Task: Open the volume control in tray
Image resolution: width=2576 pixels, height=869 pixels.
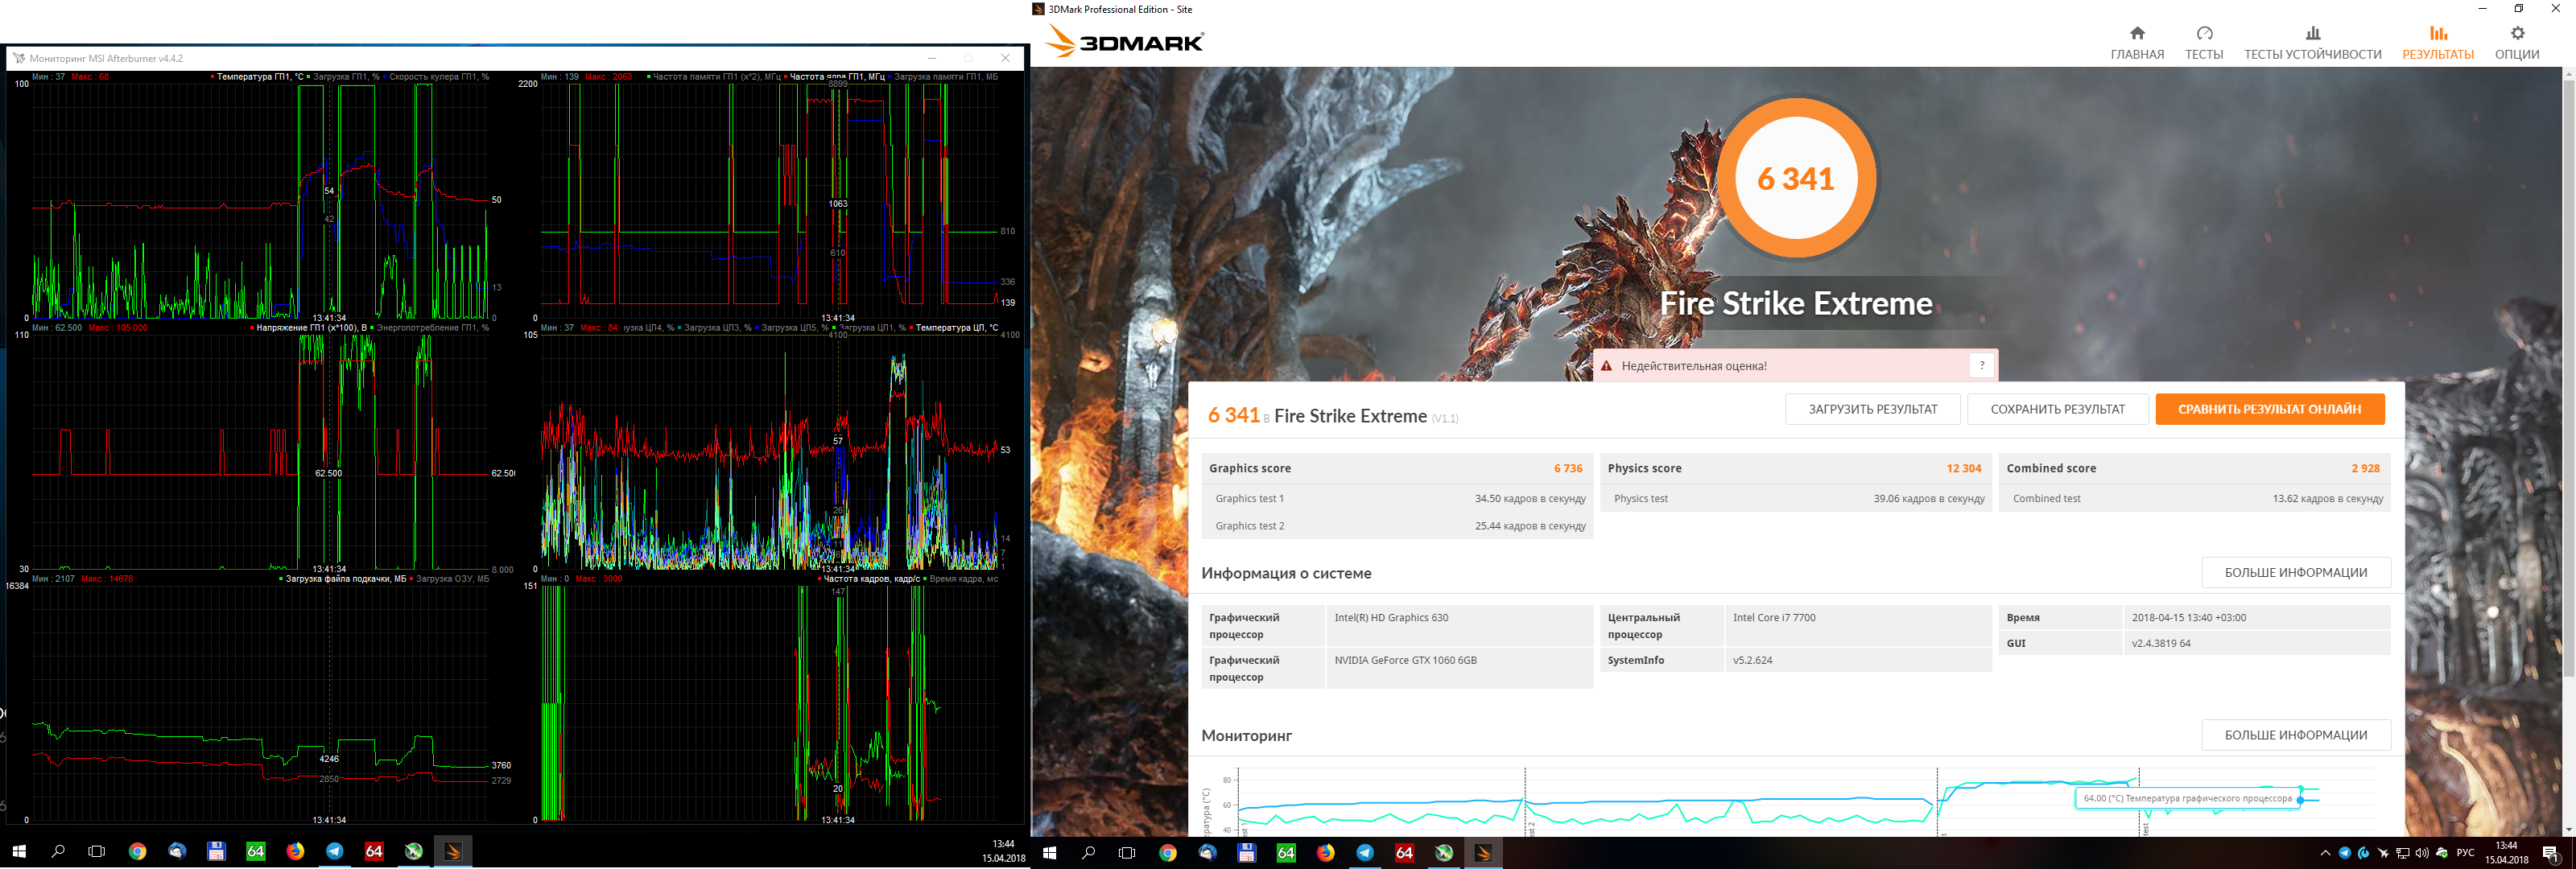Action: 2421,853
